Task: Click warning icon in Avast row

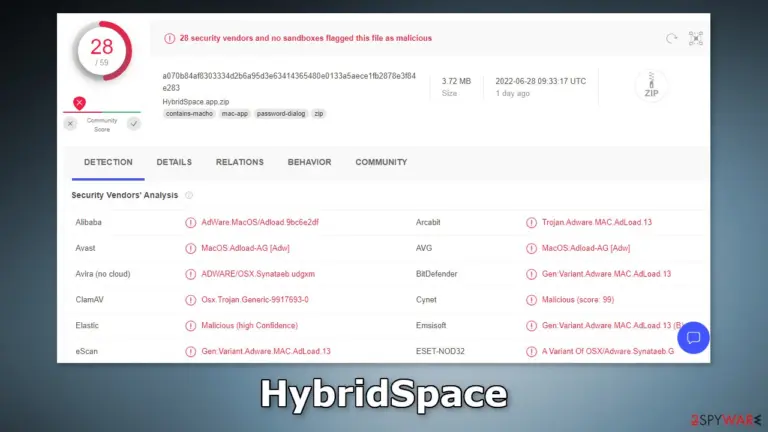Action: click(x=191, y=248)
